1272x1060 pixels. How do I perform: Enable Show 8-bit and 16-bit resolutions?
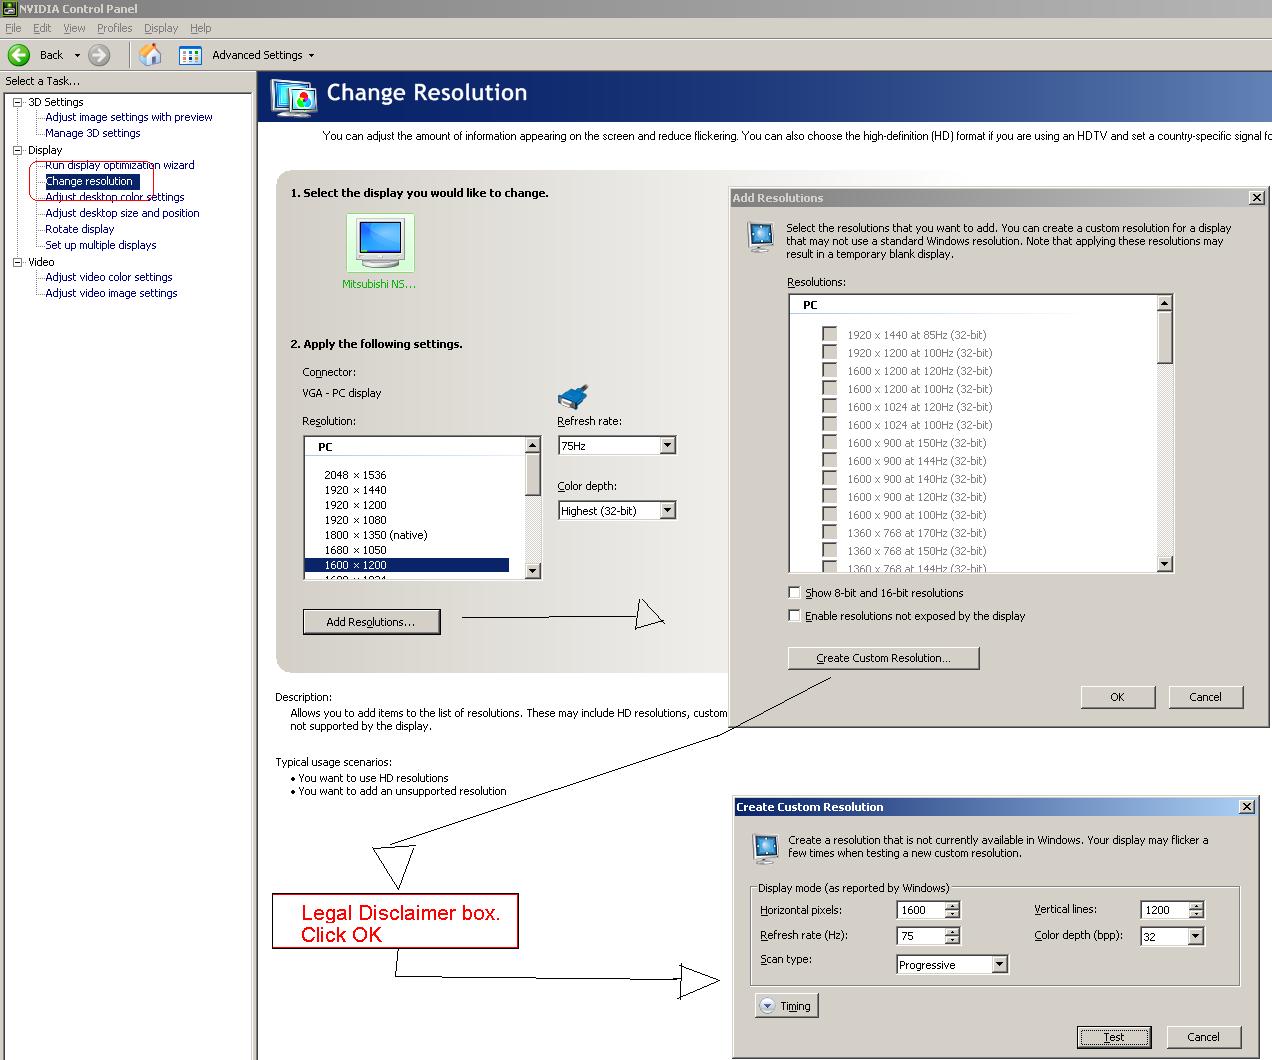tap(795, 593)
